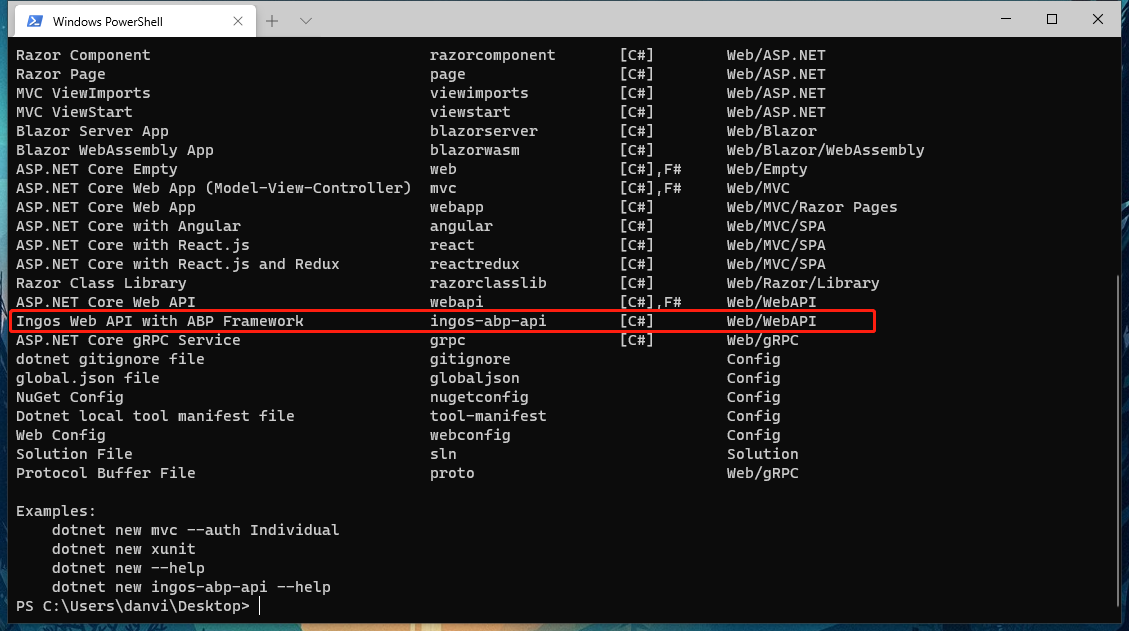Click the 'Solution File' template name
The image size is (1129, 631).
(74, 454)
